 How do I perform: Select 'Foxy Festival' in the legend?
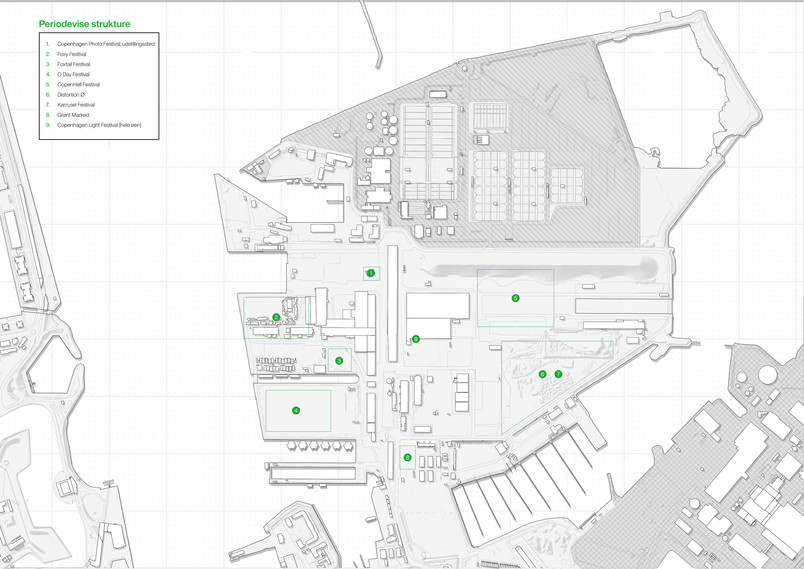[x=72, y=54]
